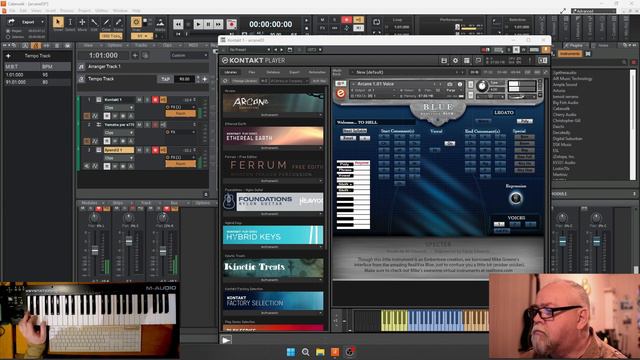Open the Export dropdown arrow
640x360 pixels.
42,22
